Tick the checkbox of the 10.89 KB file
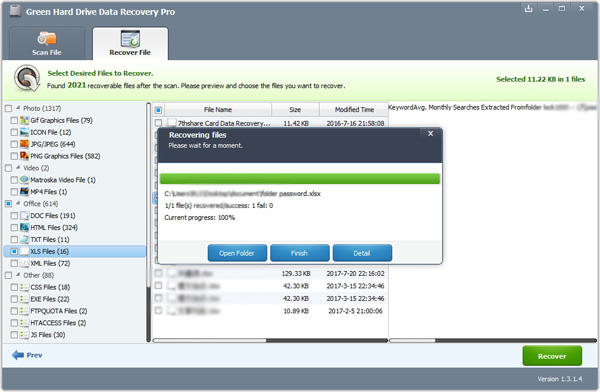The image size is (600, 392). click(158, 310)
